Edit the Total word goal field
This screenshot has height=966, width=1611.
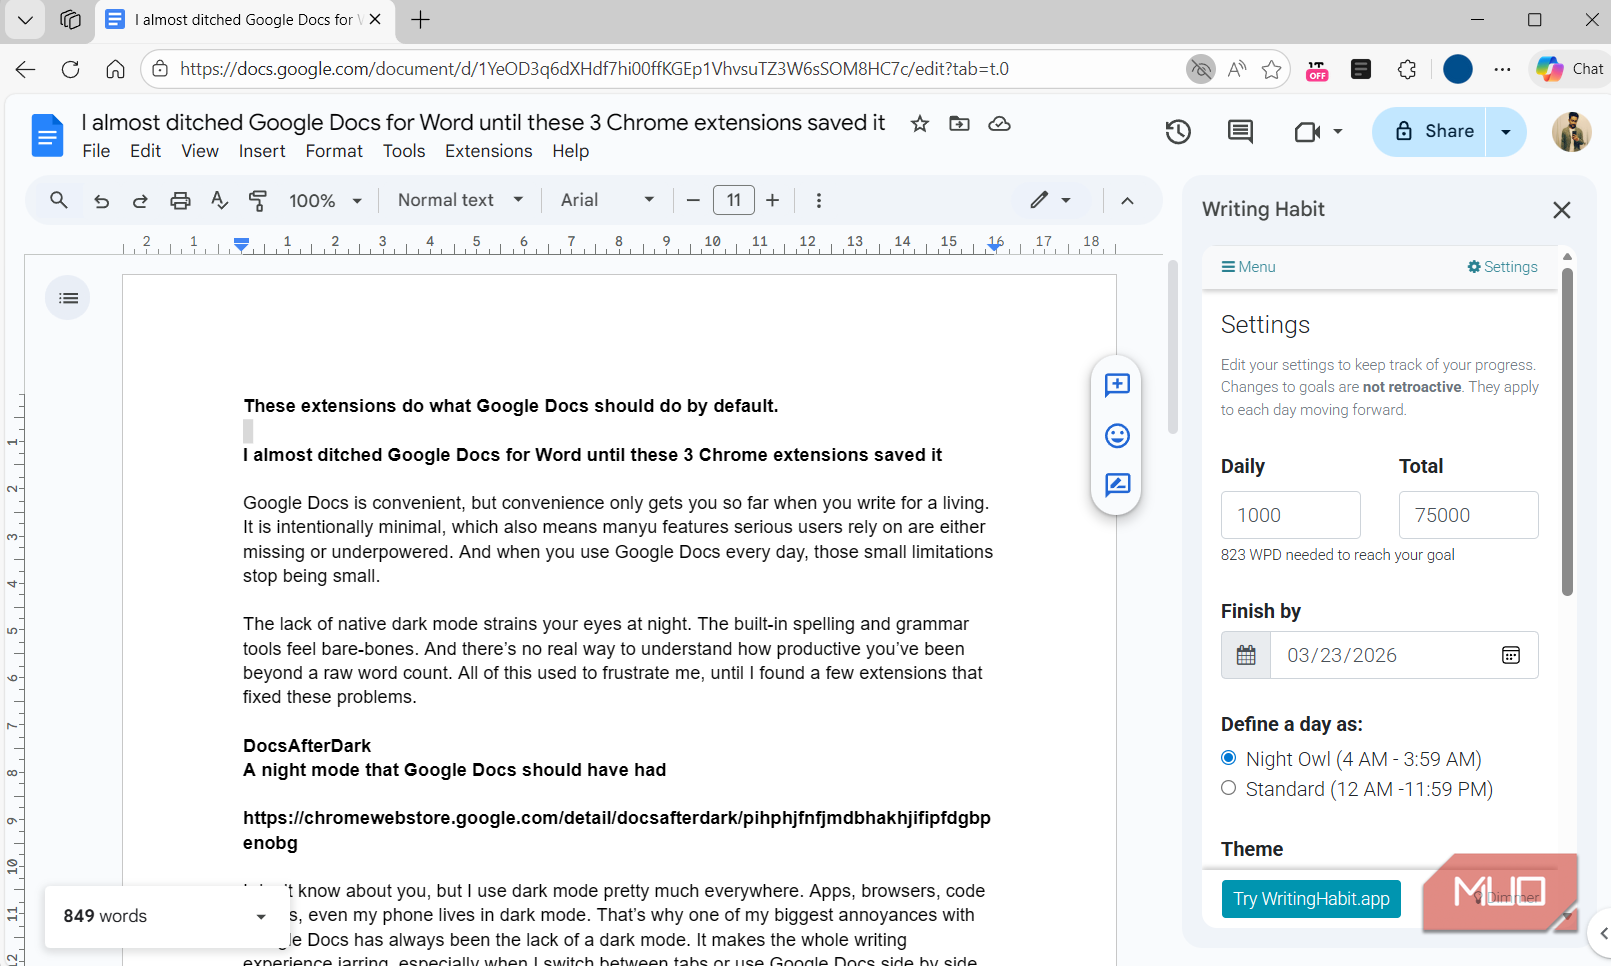pyautogui.click(x=1468, y=515)
